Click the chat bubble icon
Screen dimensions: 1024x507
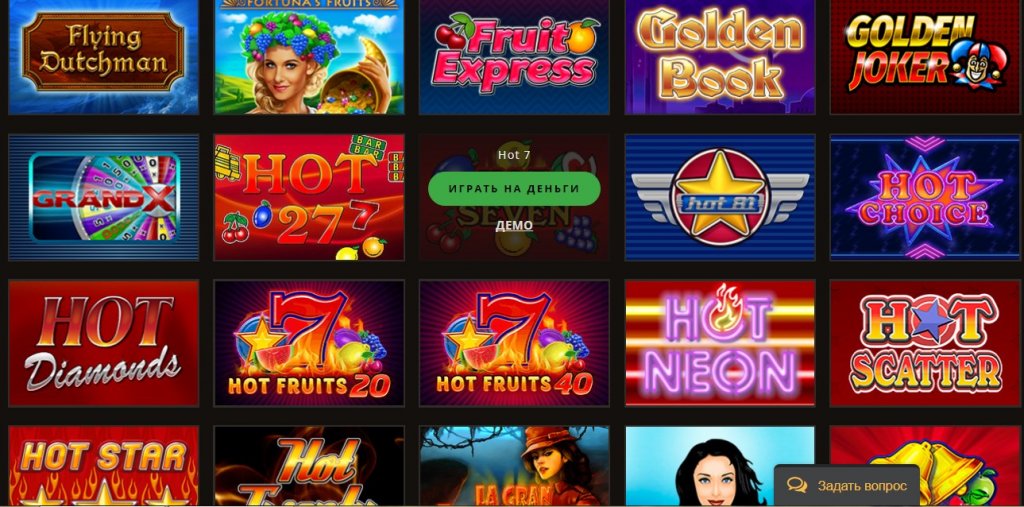(797, 485)
